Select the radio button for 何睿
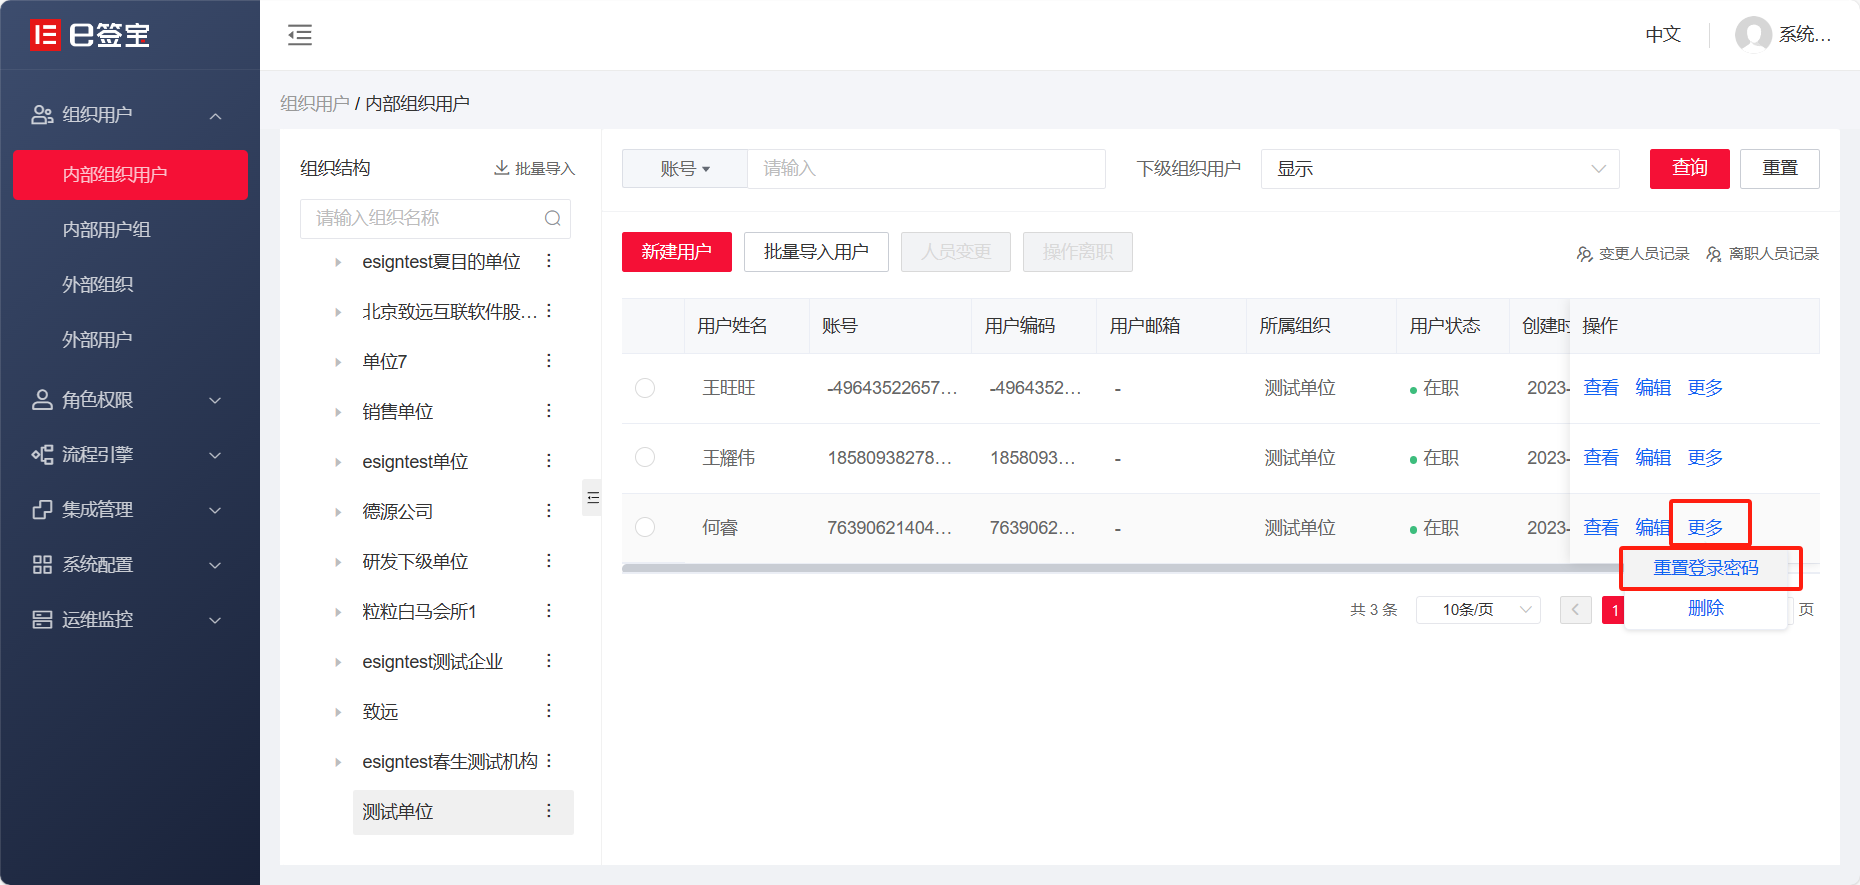Screen dimensions: 1860x885 click(x=645, y=528)
